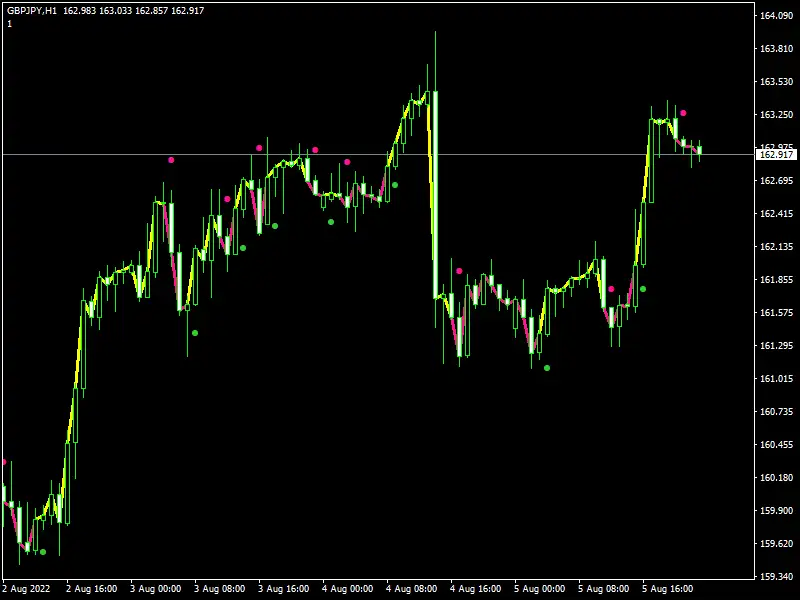Click the 163.250 price scale value
The image size is (800, 600).
[x=777, y=115]
